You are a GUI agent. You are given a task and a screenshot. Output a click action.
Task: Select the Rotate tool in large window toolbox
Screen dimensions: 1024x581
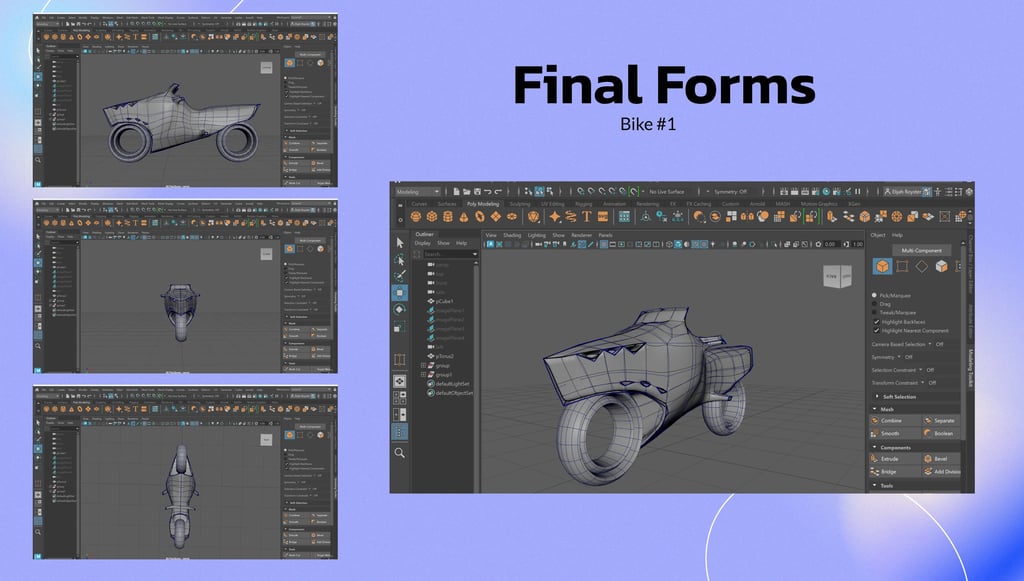click(400, 309)
